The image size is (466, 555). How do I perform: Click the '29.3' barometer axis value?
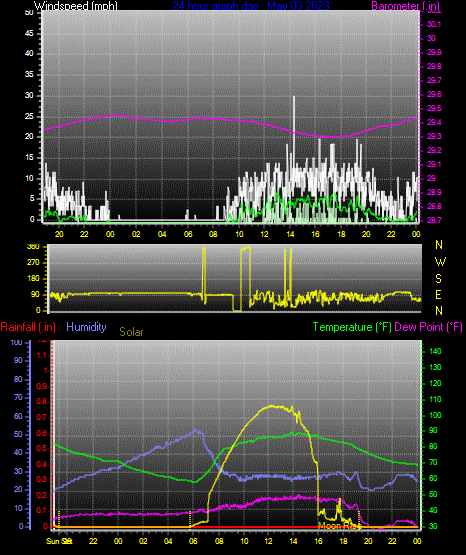tap(434, 136)
